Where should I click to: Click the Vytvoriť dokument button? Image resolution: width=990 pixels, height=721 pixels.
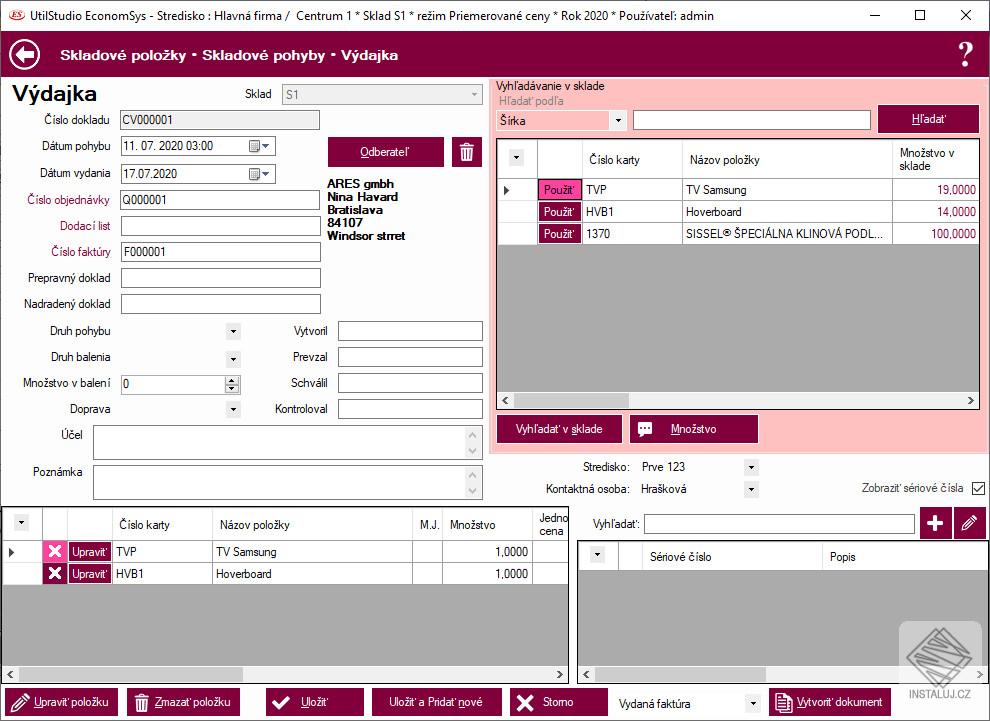click(829, 702)
